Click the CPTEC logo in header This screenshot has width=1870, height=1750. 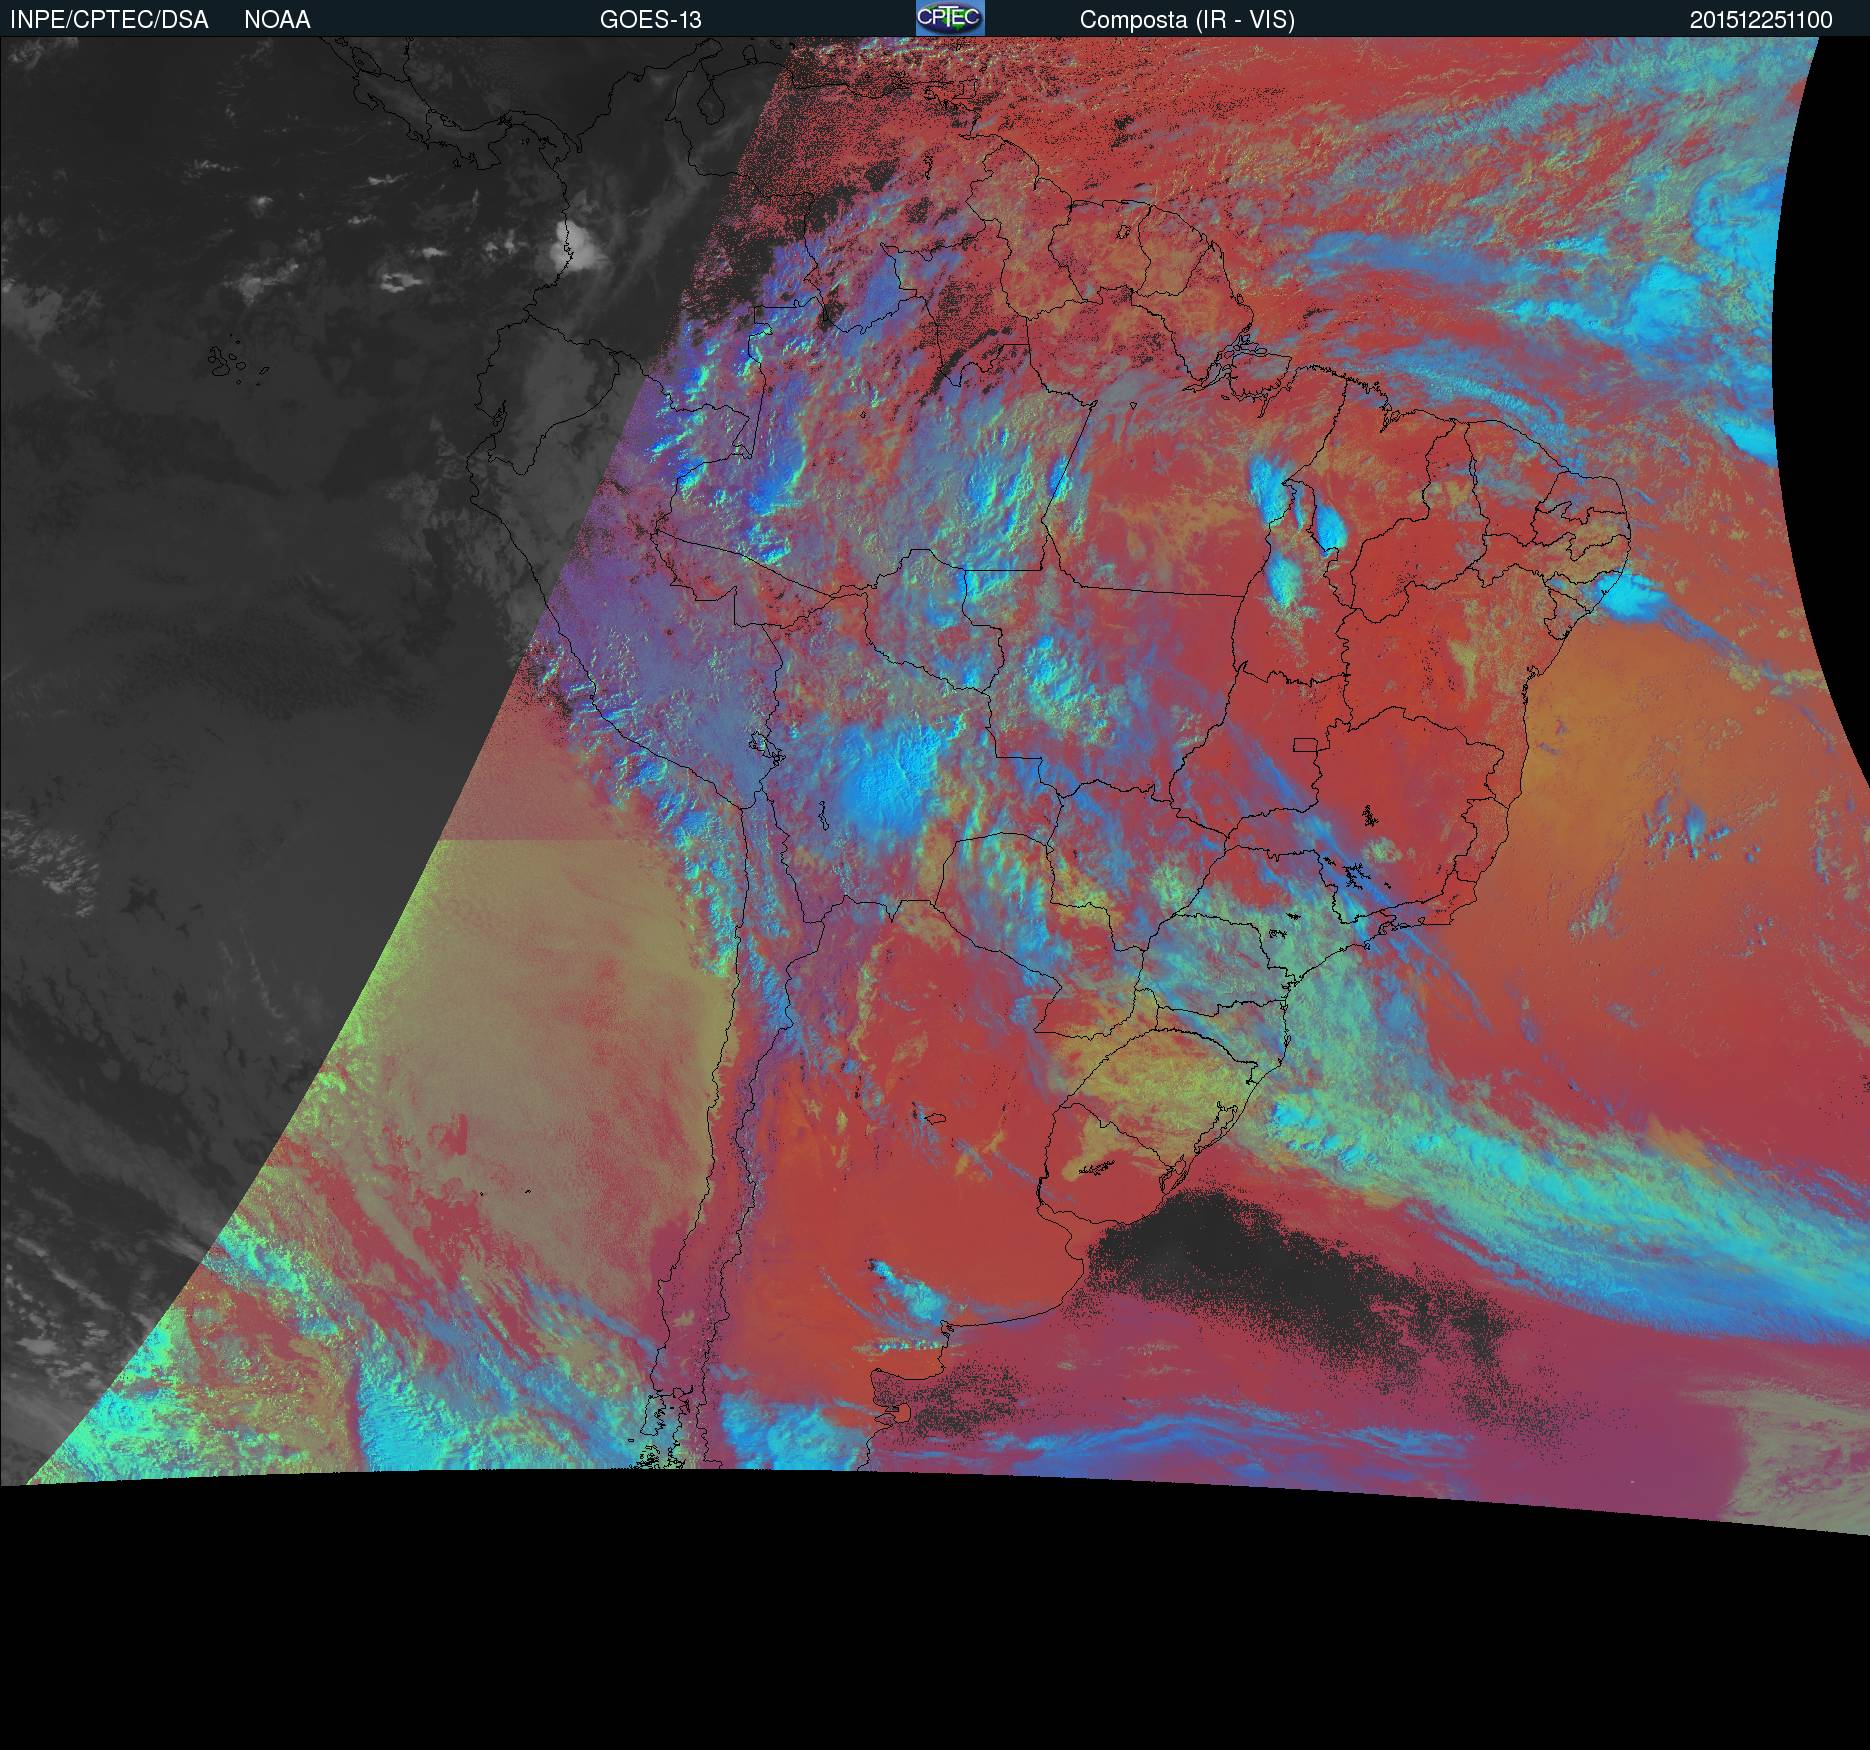click(x=950, y=18)
